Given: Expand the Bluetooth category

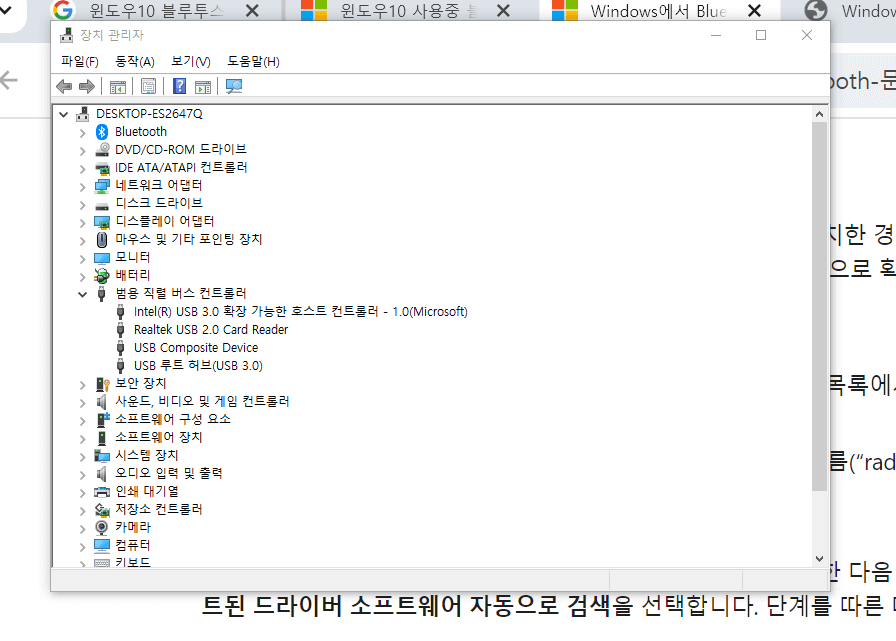Looking at the screenshot, I should tap(82, 133).
